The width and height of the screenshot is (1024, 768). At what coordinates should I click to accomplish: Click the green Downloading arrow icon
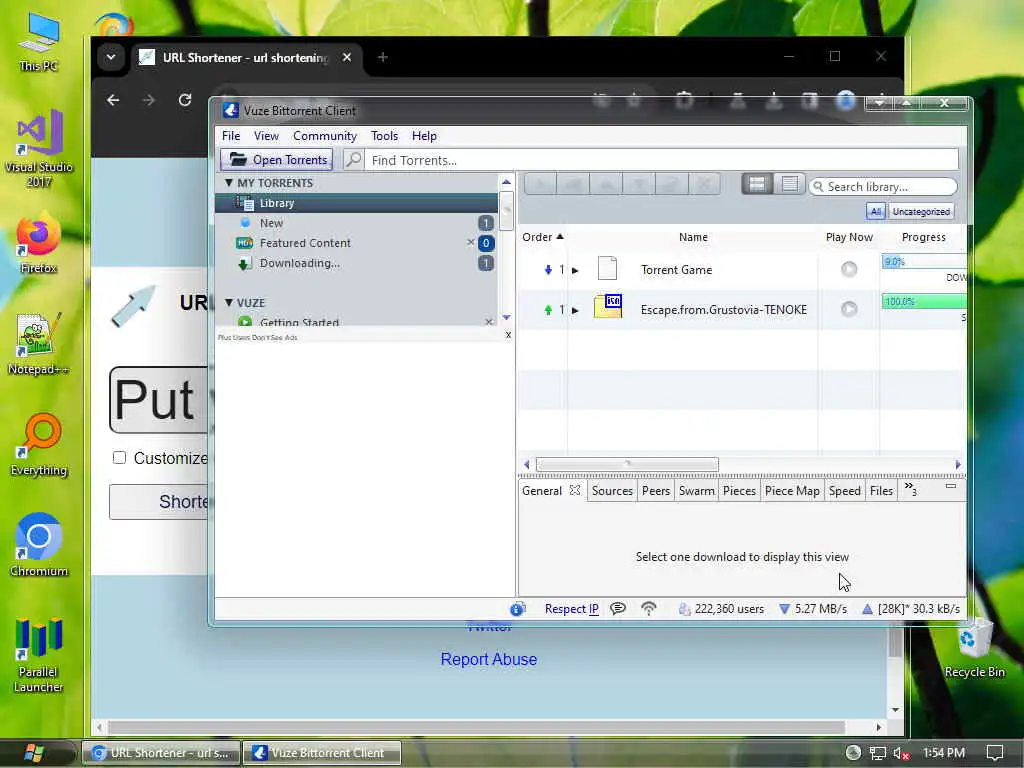(244, 264)
